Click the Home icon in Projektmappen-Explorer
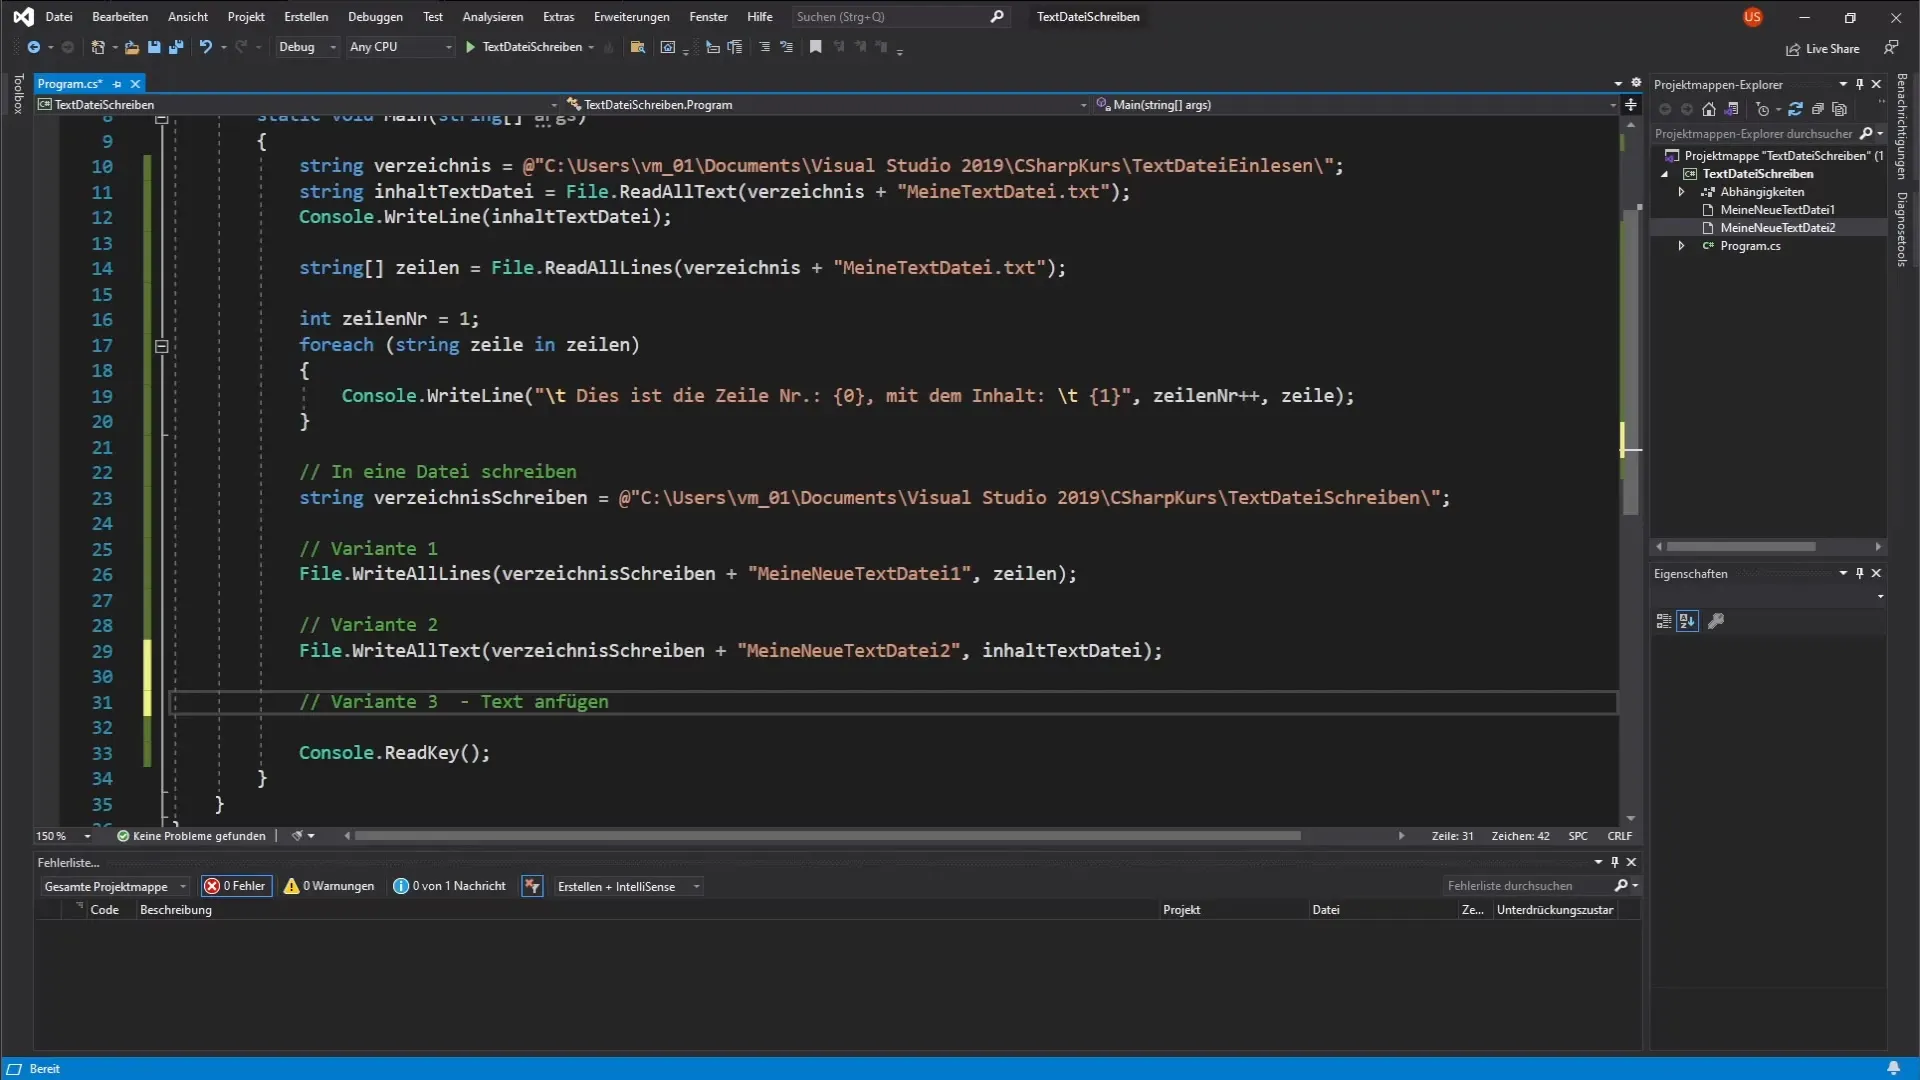Image resolution: width=1920 pixels, height=1080 pixels. coord(1709,109)
